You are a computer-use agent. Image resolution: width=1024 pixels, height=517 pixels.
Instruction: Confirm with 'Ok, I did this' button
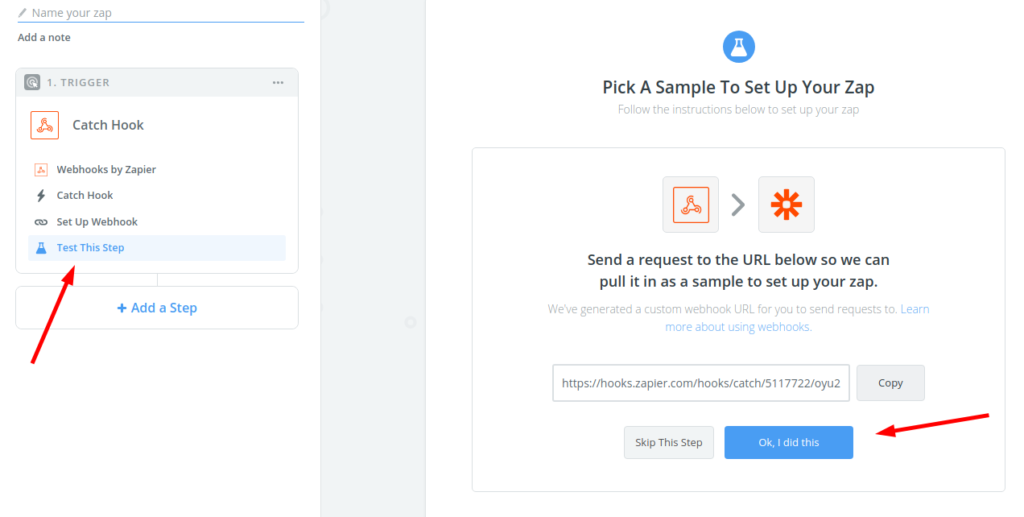point(788,443)
